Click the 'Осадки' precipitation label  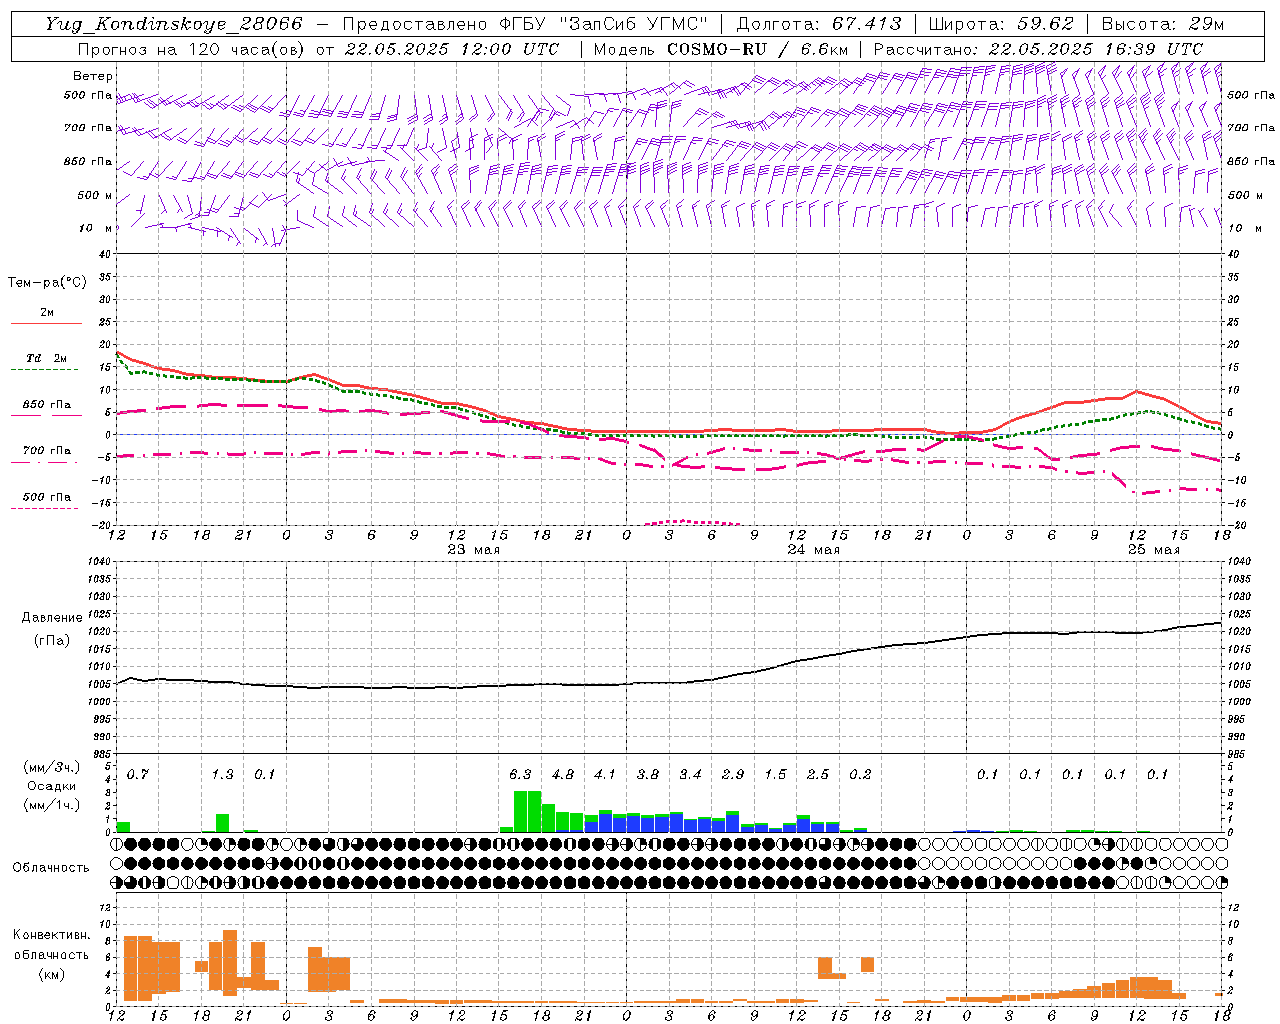click(51, 786)
